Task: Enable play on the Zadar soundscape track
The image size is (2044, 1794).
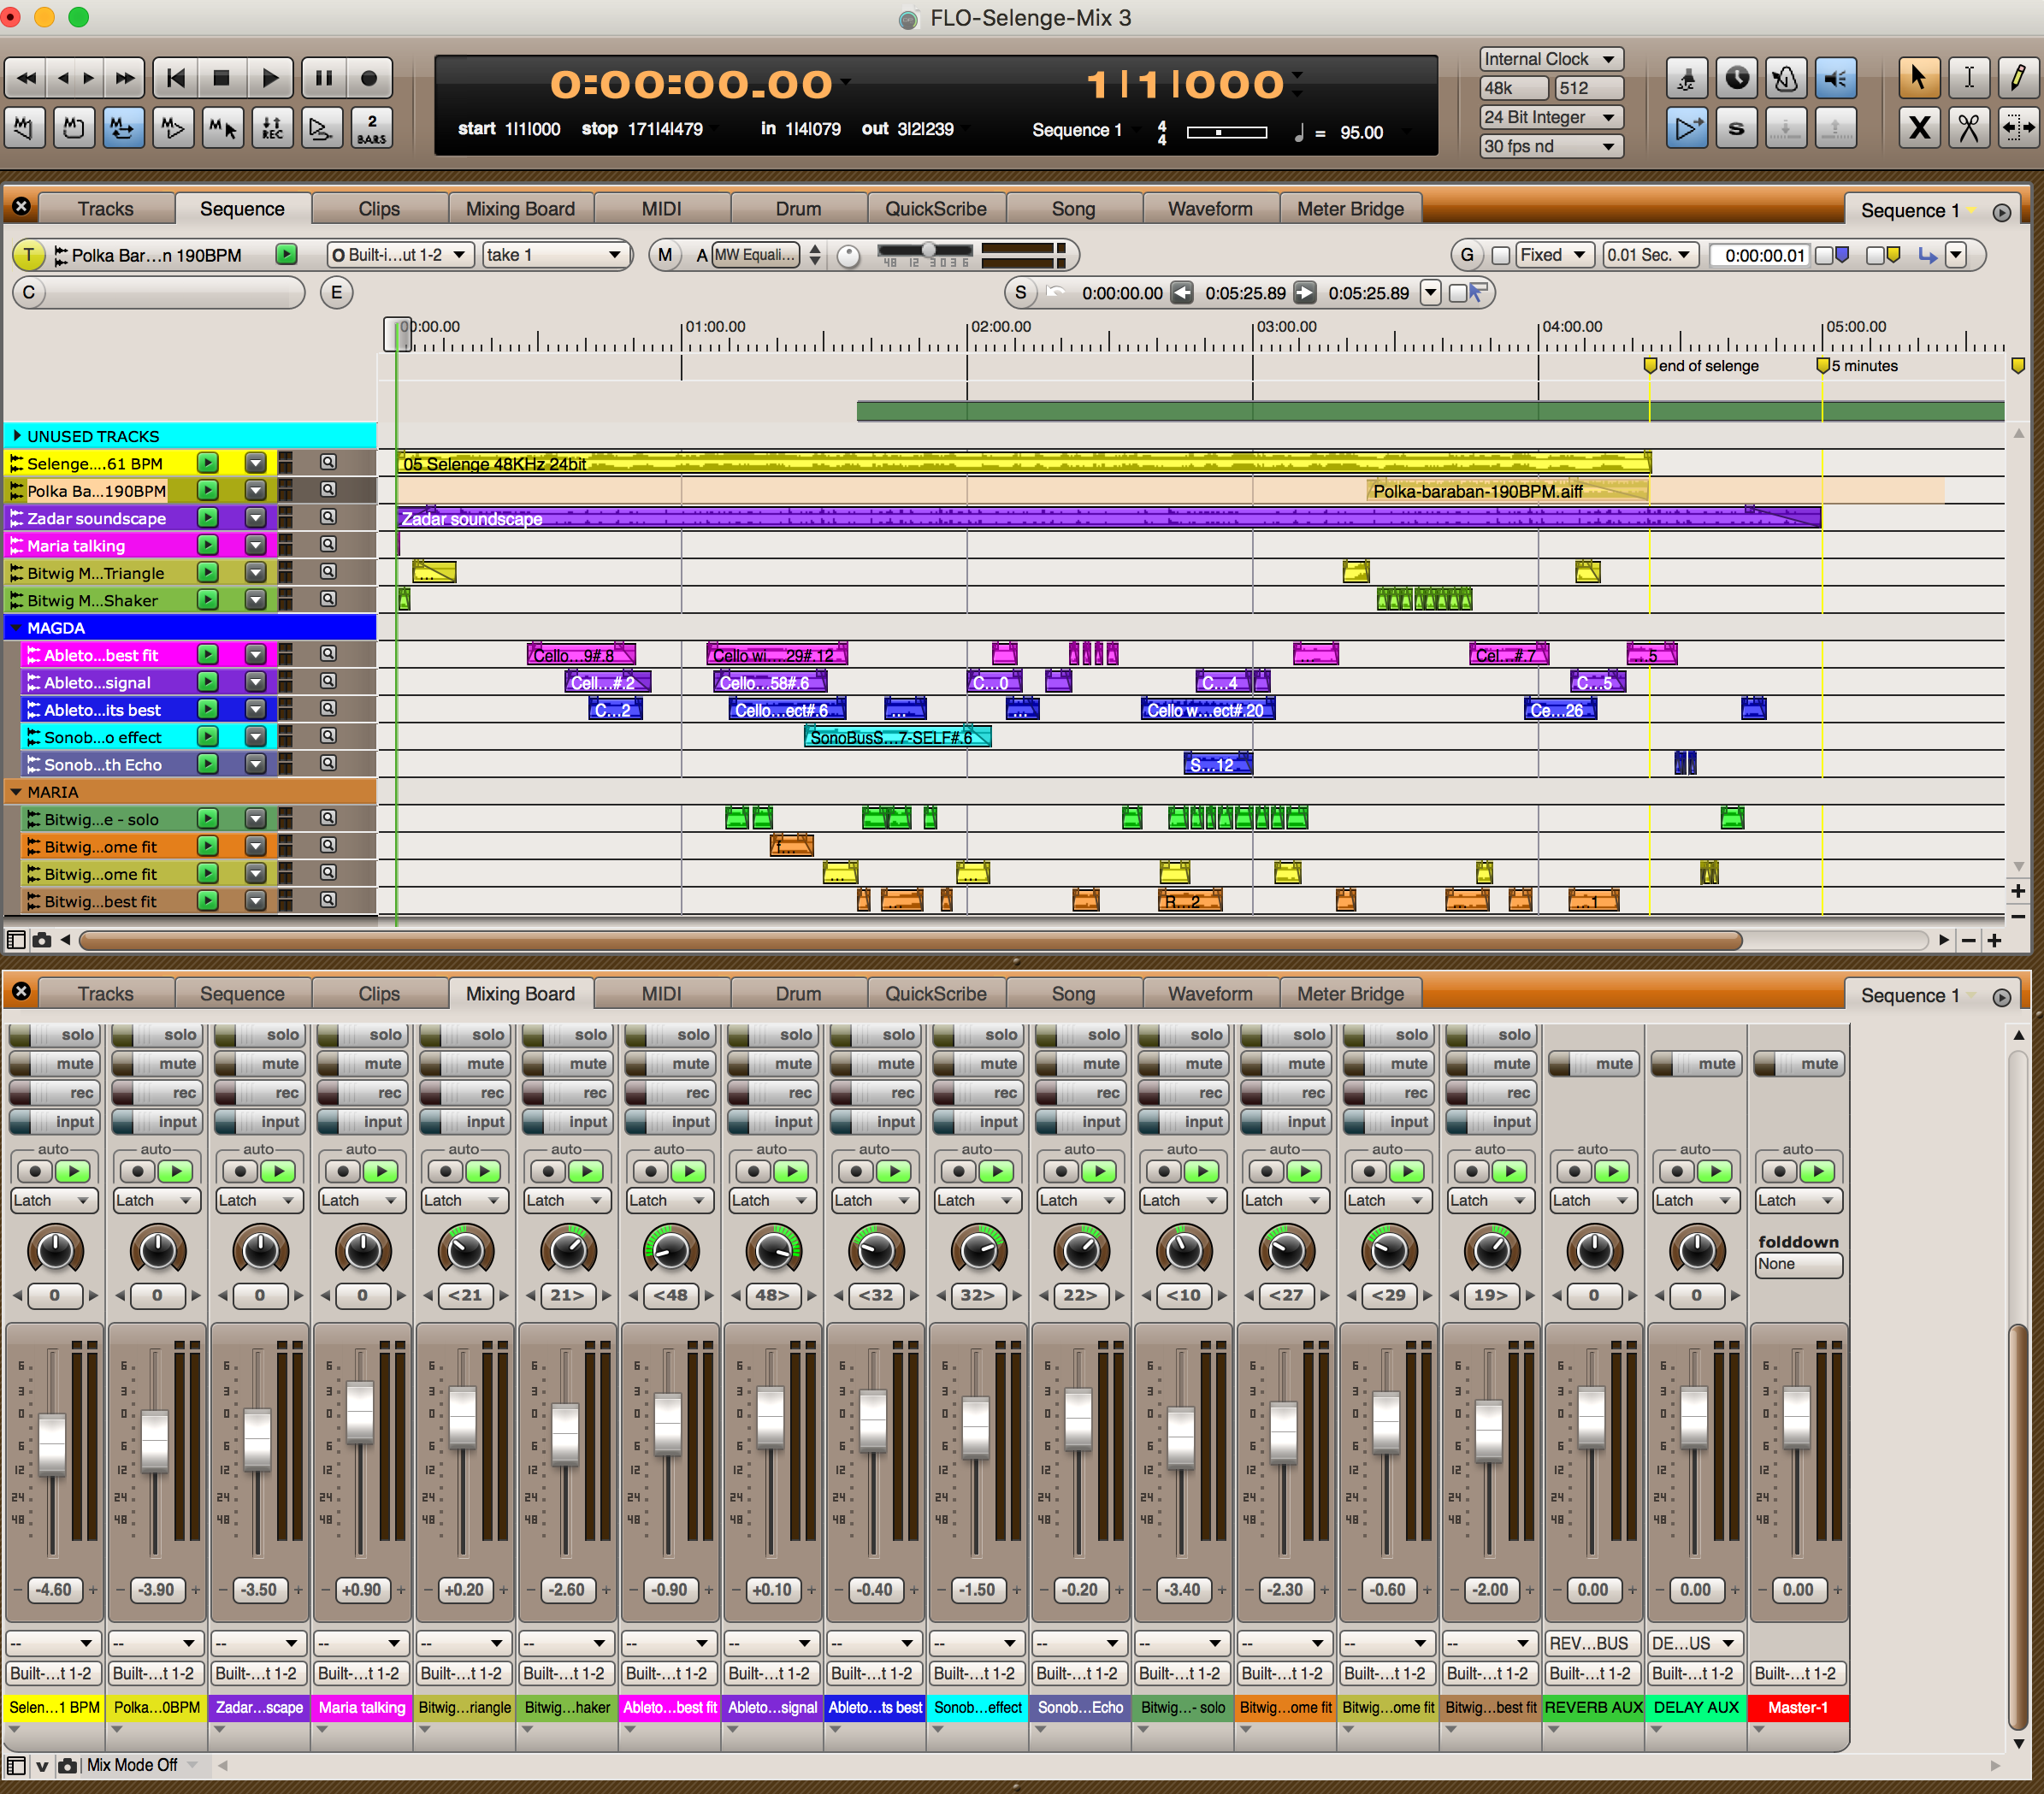Action: pos(207,518)
